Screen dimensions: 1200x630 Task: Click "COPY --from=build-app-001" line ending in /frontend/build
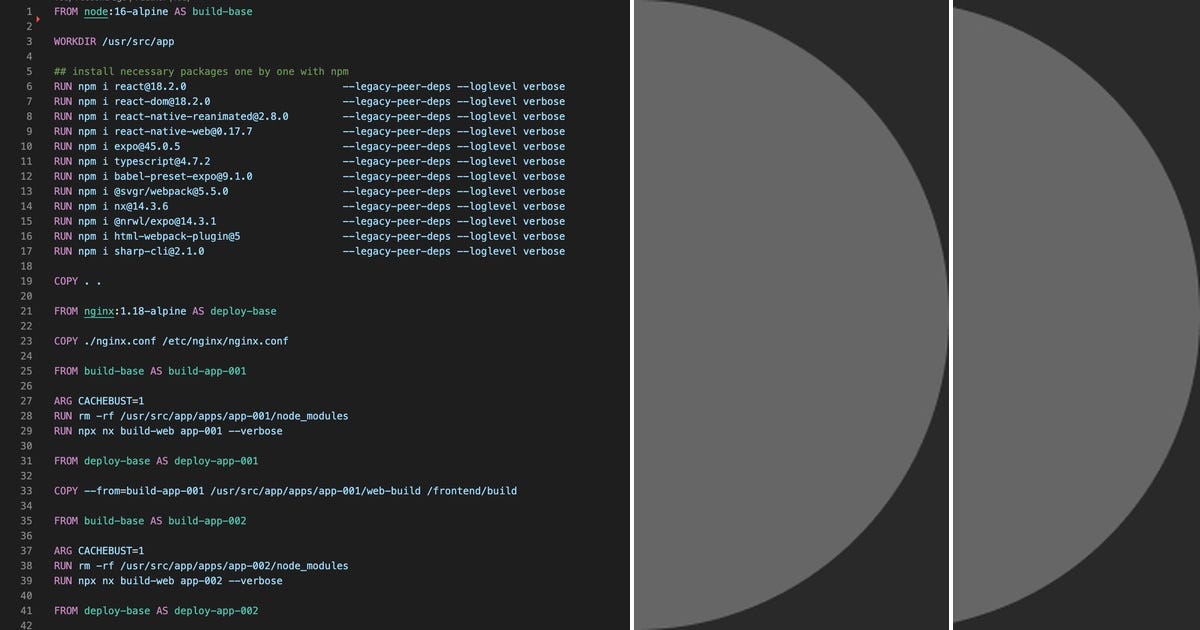point(285,492)
